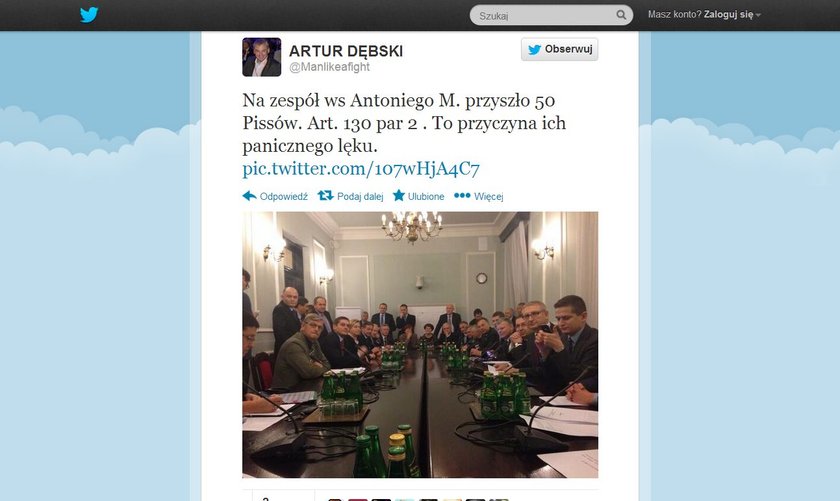
Task: Select the Odpowiedź reply text
Action: [284, 197]
